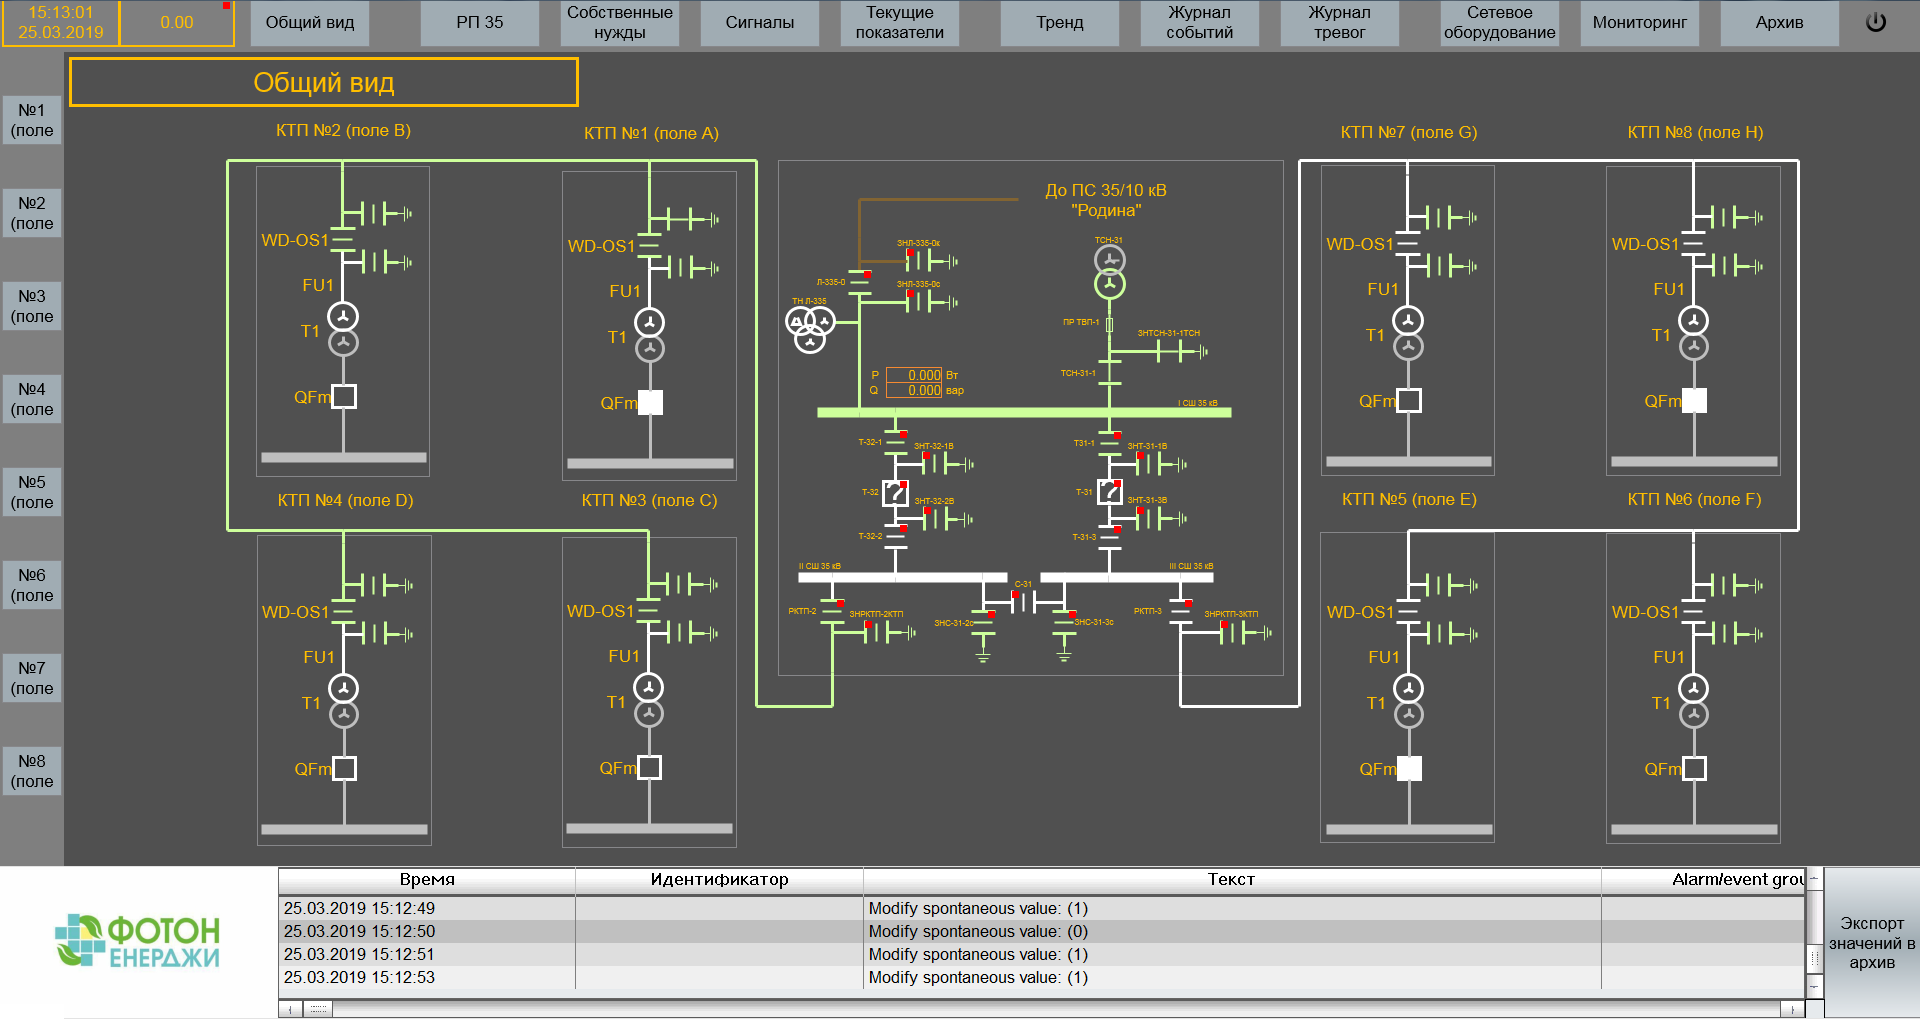Select the T-31 circuit breaker symbol
The height and width of the screenshot is (1019, 1920).
1109,492
